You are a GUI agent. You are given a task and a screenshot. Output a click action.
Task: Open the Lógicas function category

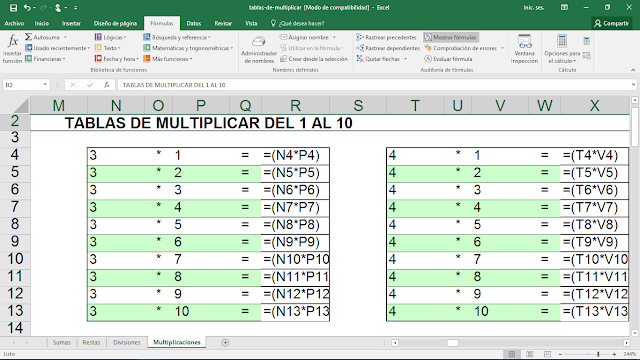point(110,37)
